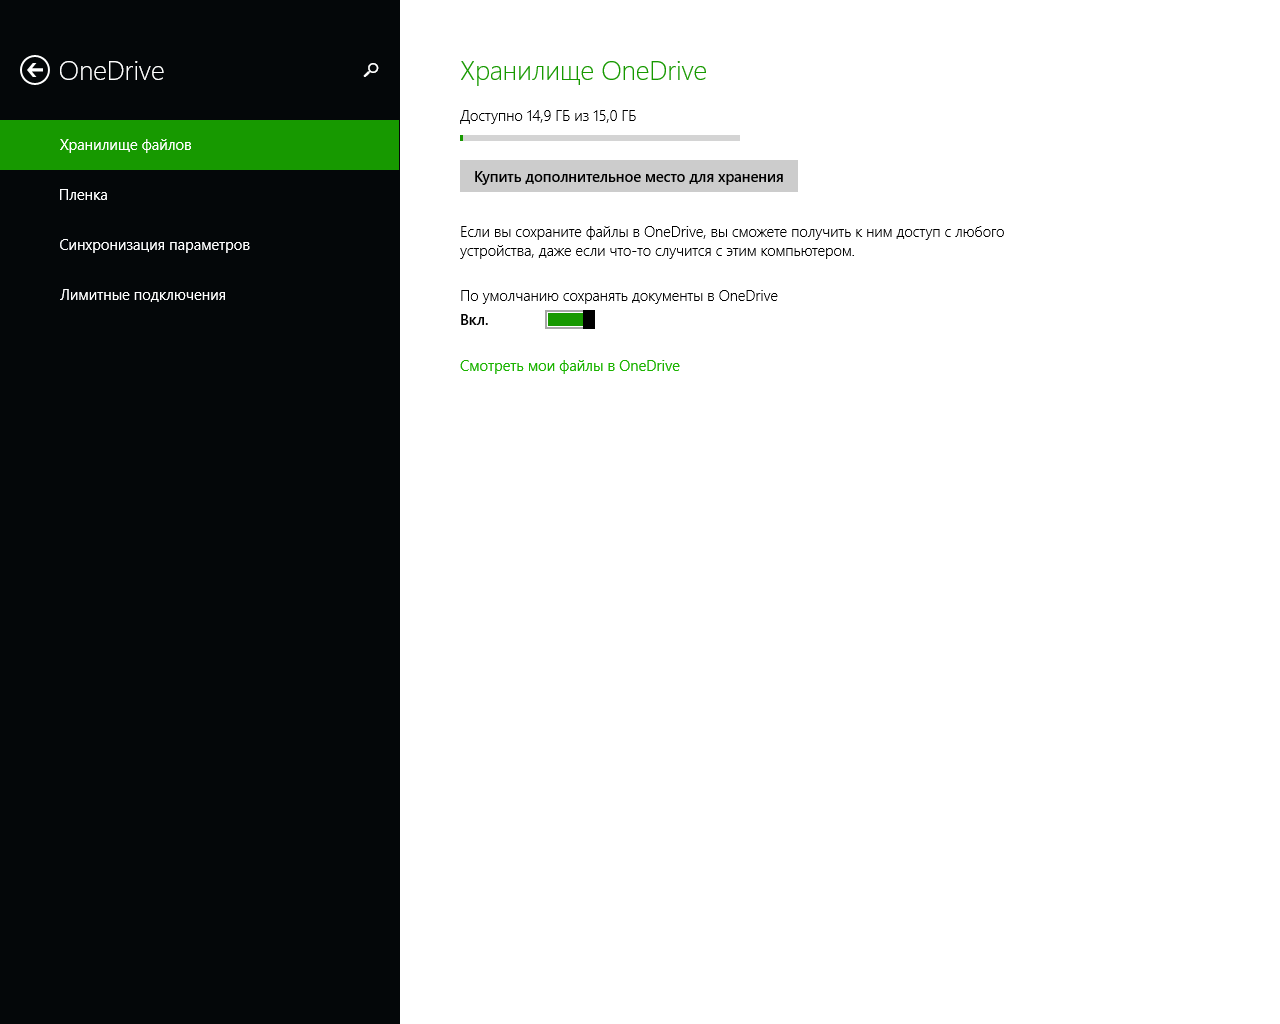
Task: Open Смотреть мои файлы в OneDrive link
Action: click(570, 366)
